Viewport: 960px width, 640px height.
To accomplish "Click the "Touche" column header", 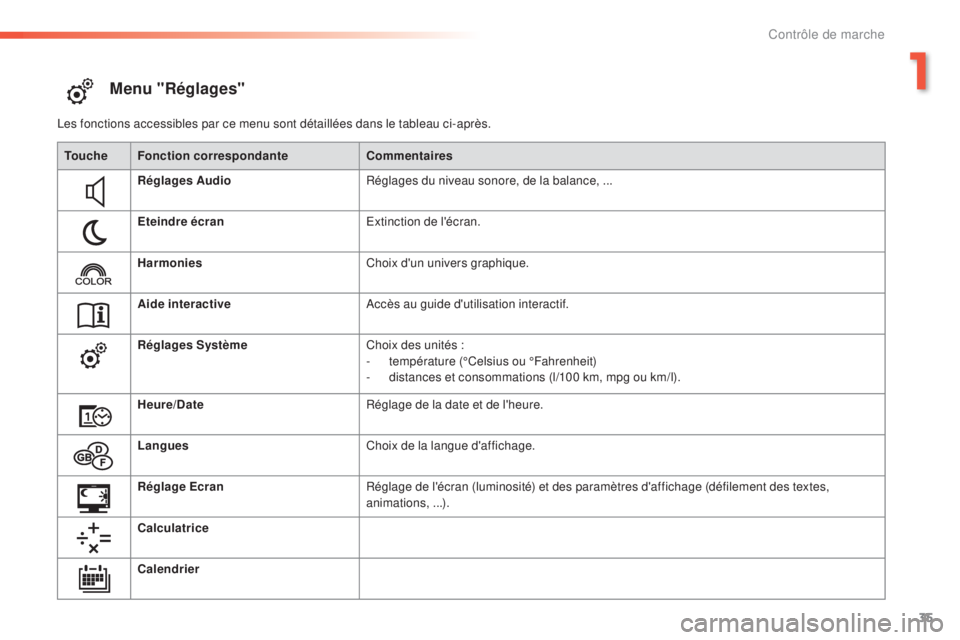I will point(86,156).
